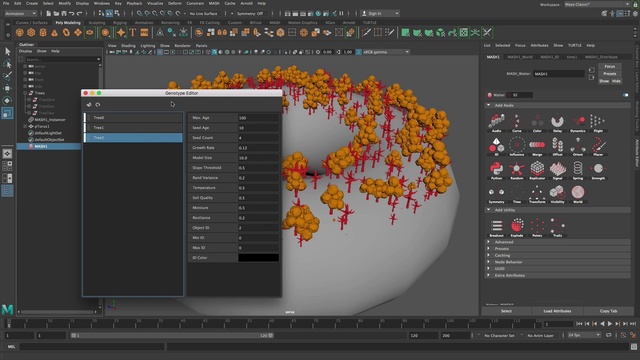Add a MASH Color node

click(537, 123)
